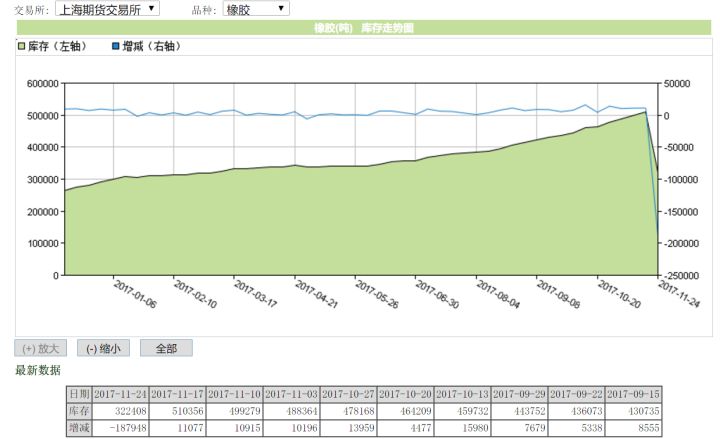Click the 增减 row header in data table
The image size is (720, 439).
79,428
